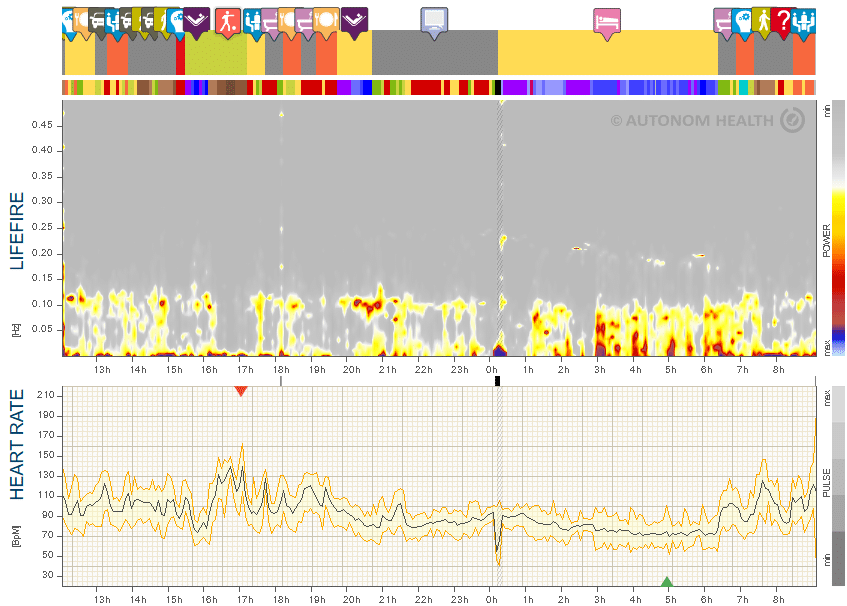This screenshot has width=847, height=606.
Task: Select the meeting table icon at timeline end
Action: click(803, 23)
